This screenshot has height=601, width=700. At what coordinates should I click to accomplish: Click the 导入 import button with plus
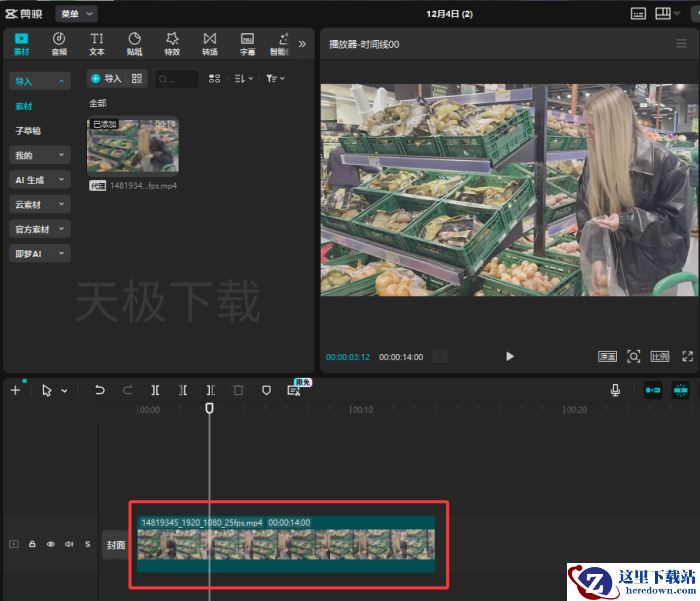[106, 79]
